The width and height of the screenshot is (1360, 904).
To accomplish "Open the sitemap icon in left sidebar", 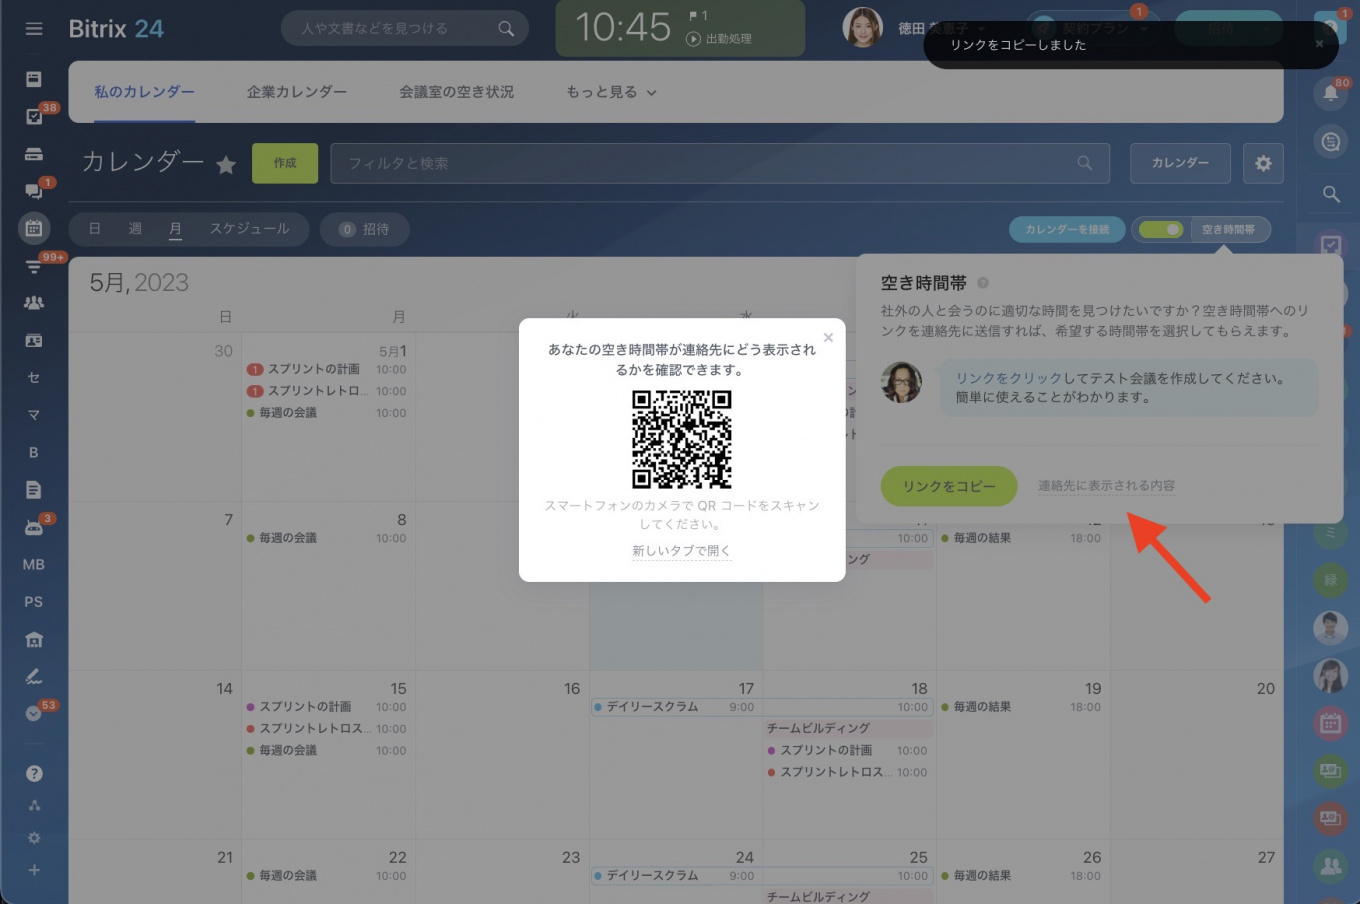I will (x=34, y=806).
